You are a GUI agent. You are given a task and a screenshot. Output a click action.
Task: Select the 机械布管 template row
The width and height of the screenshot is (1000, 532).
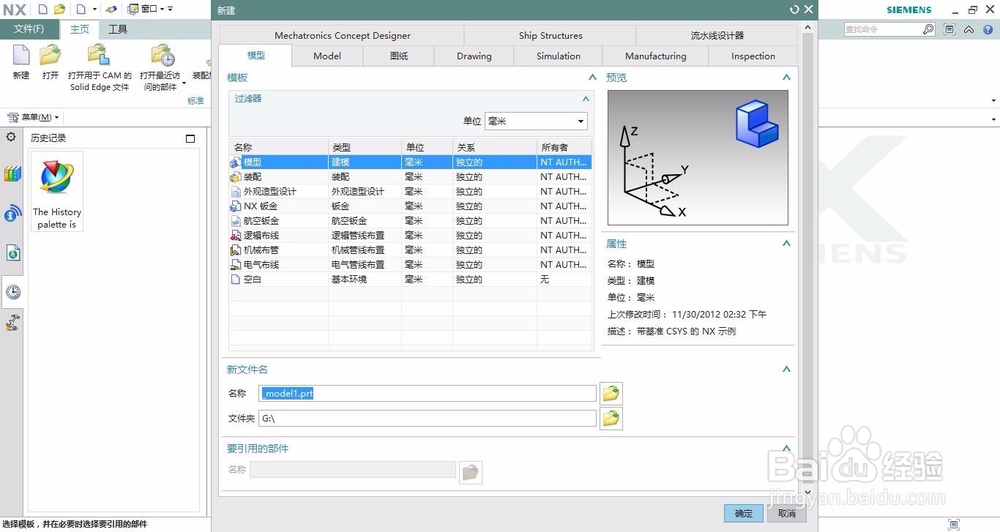tap(410, 250)
